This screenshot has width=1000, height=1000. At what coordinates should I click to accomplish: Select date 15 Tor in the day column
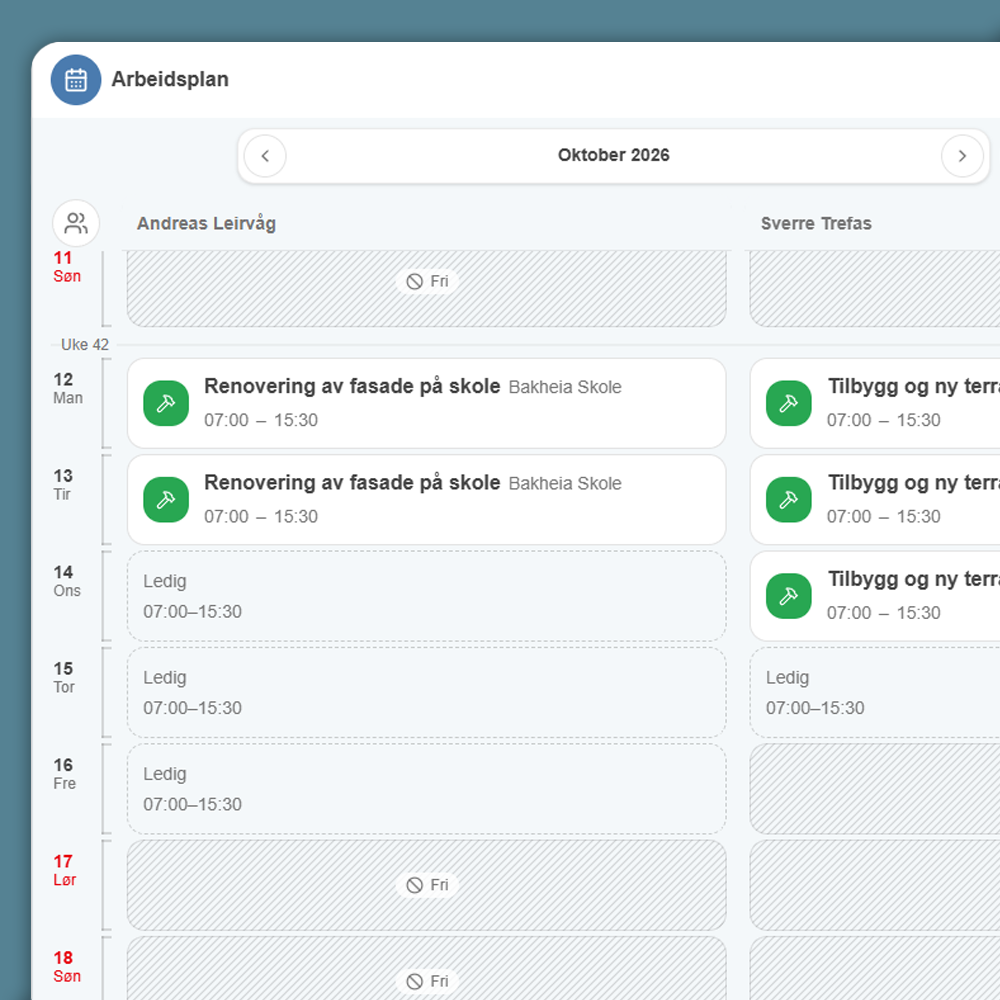coord(64,677)
